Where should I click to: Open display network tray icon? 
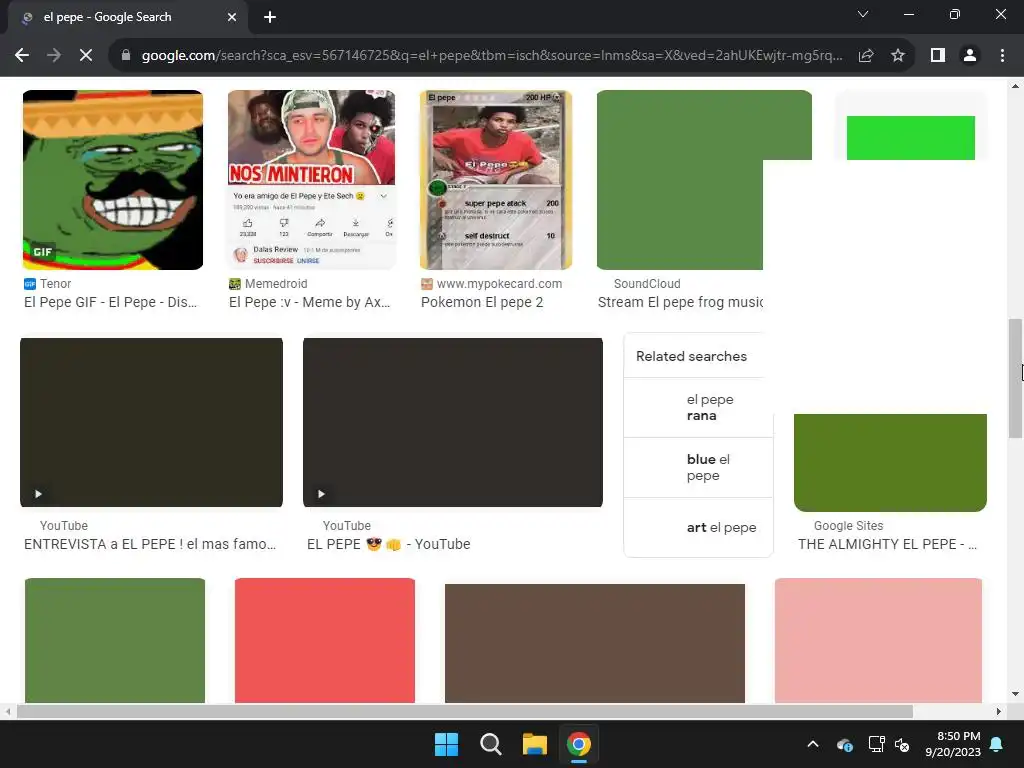pyautogui.click(x=876, y=744)
